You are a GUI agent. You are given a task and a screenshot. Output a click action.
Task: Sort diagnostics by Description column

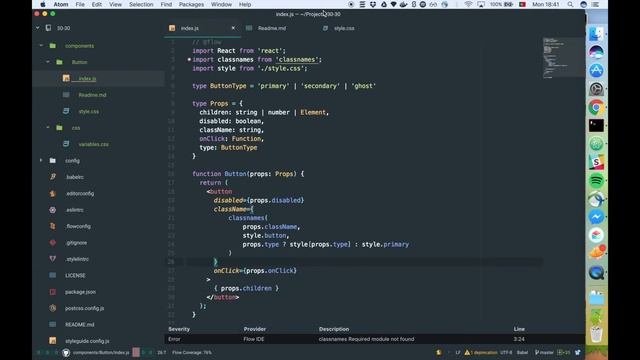point(334,329)
